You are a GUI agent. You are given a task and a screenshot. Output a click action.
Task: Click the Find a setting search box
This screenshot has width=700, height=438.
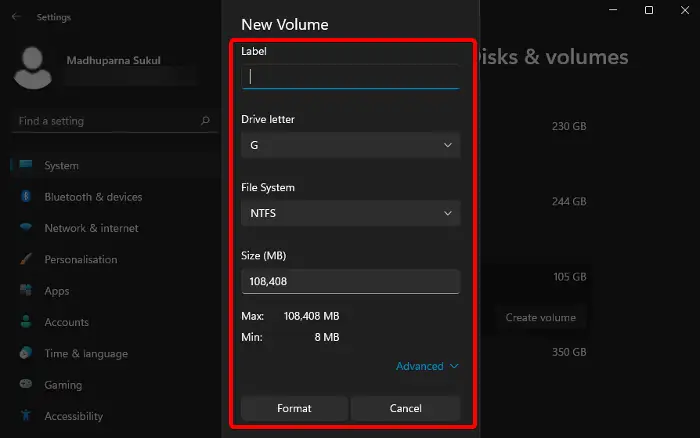[x=114, y=121]
